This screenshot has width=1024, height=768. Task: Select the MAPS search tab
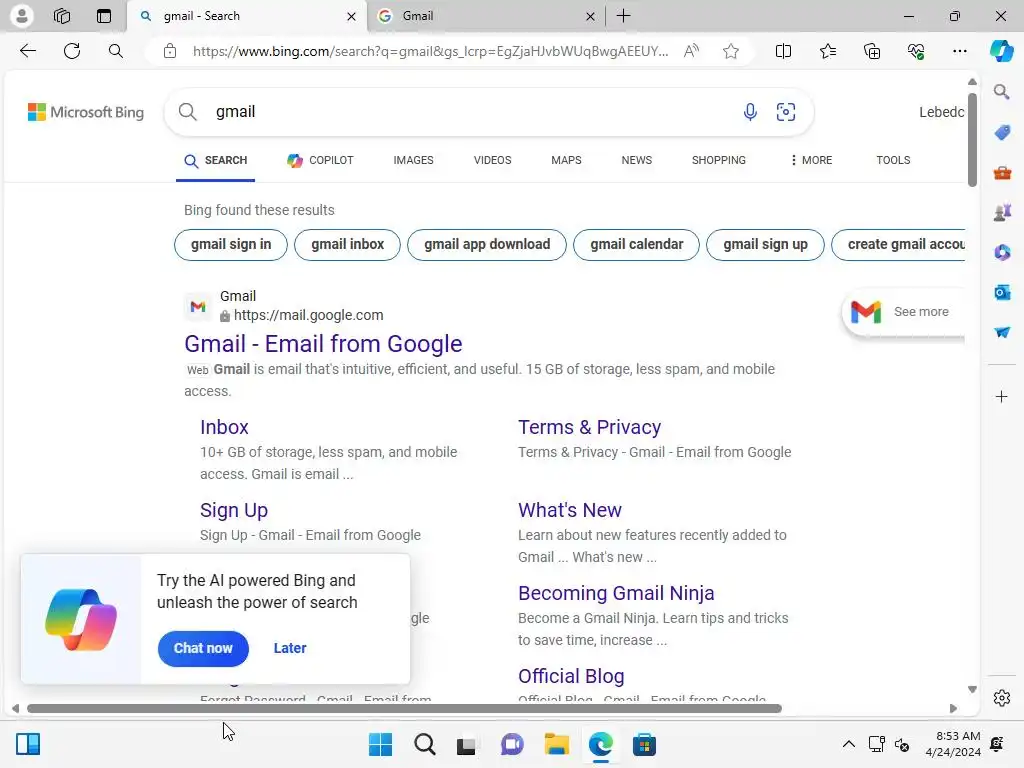[566, 160]
